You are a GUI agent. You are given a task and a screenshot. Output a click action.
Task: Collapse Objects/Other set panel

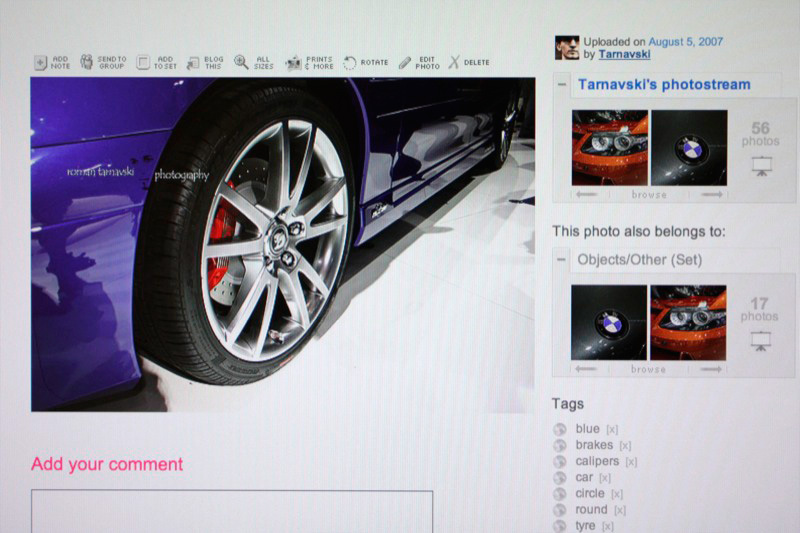(561, 260)
